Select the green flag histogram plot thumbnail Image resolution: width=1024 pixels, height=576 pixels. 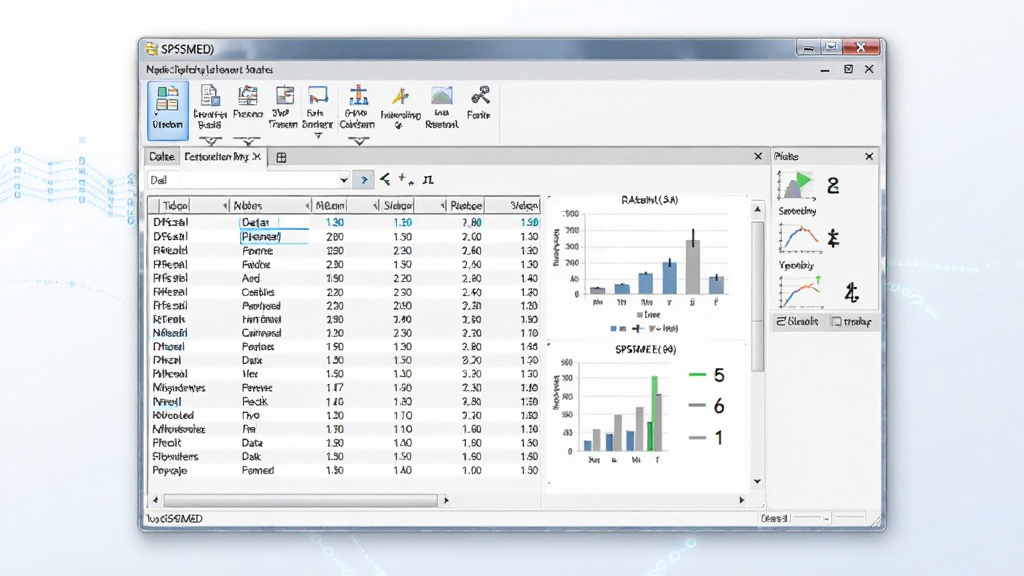pos(796,185)
